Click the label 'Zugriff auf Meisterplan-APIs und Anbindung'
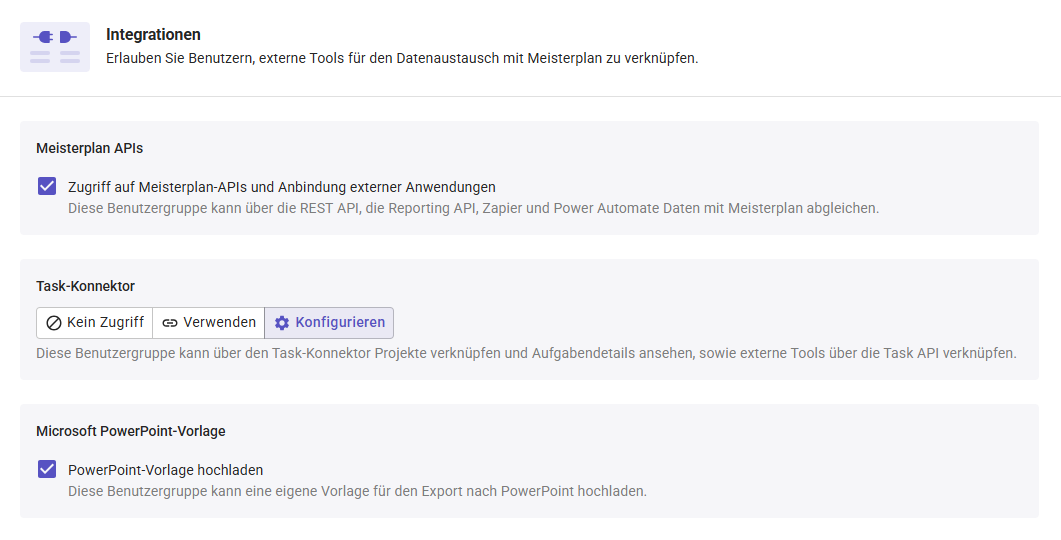The width and height of the screenshot is (1061, 540). (x=281, y=187)
